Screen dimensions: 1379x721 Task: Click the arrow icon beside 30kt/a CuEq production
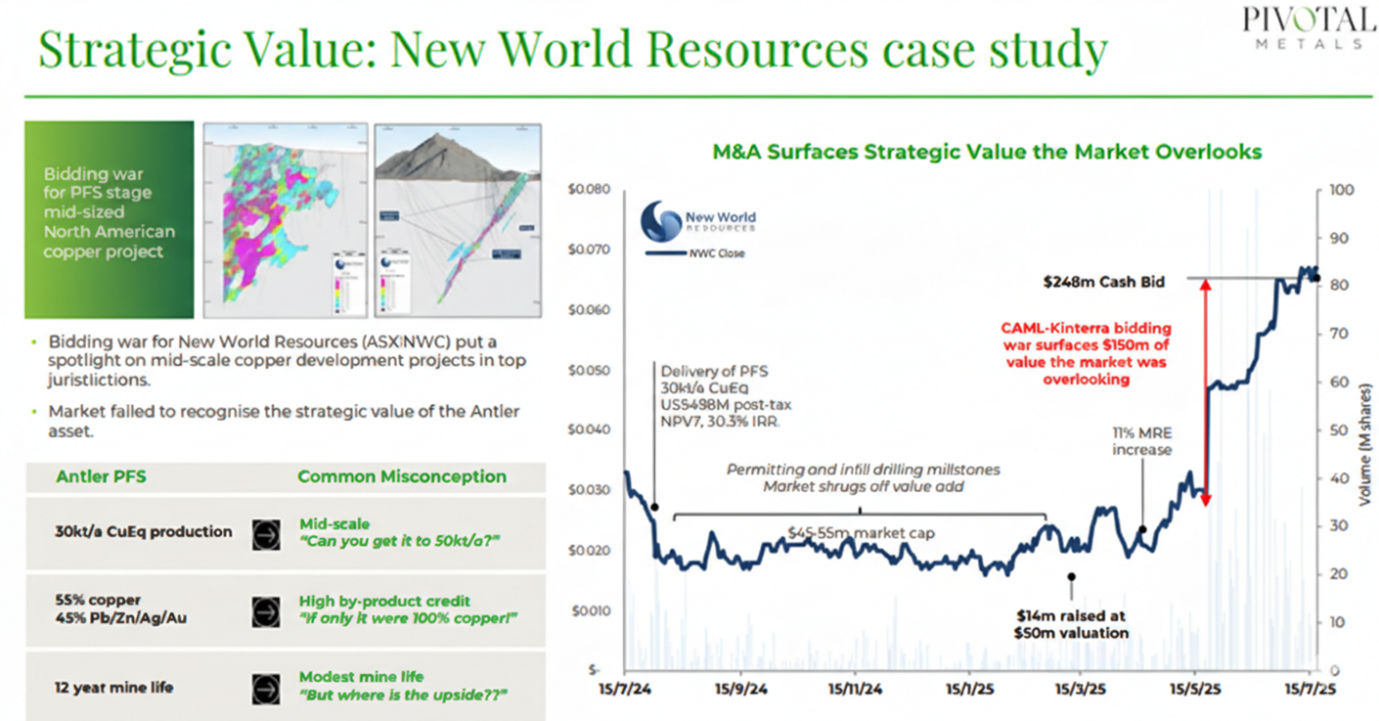coord(265,532)
